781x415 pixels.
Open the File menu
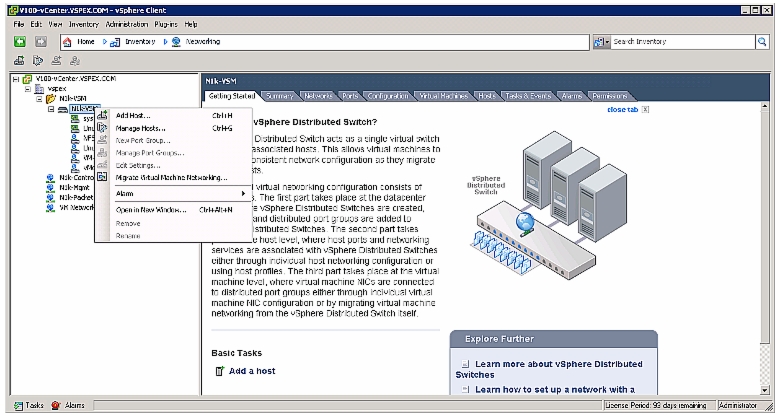pos(18,24)
